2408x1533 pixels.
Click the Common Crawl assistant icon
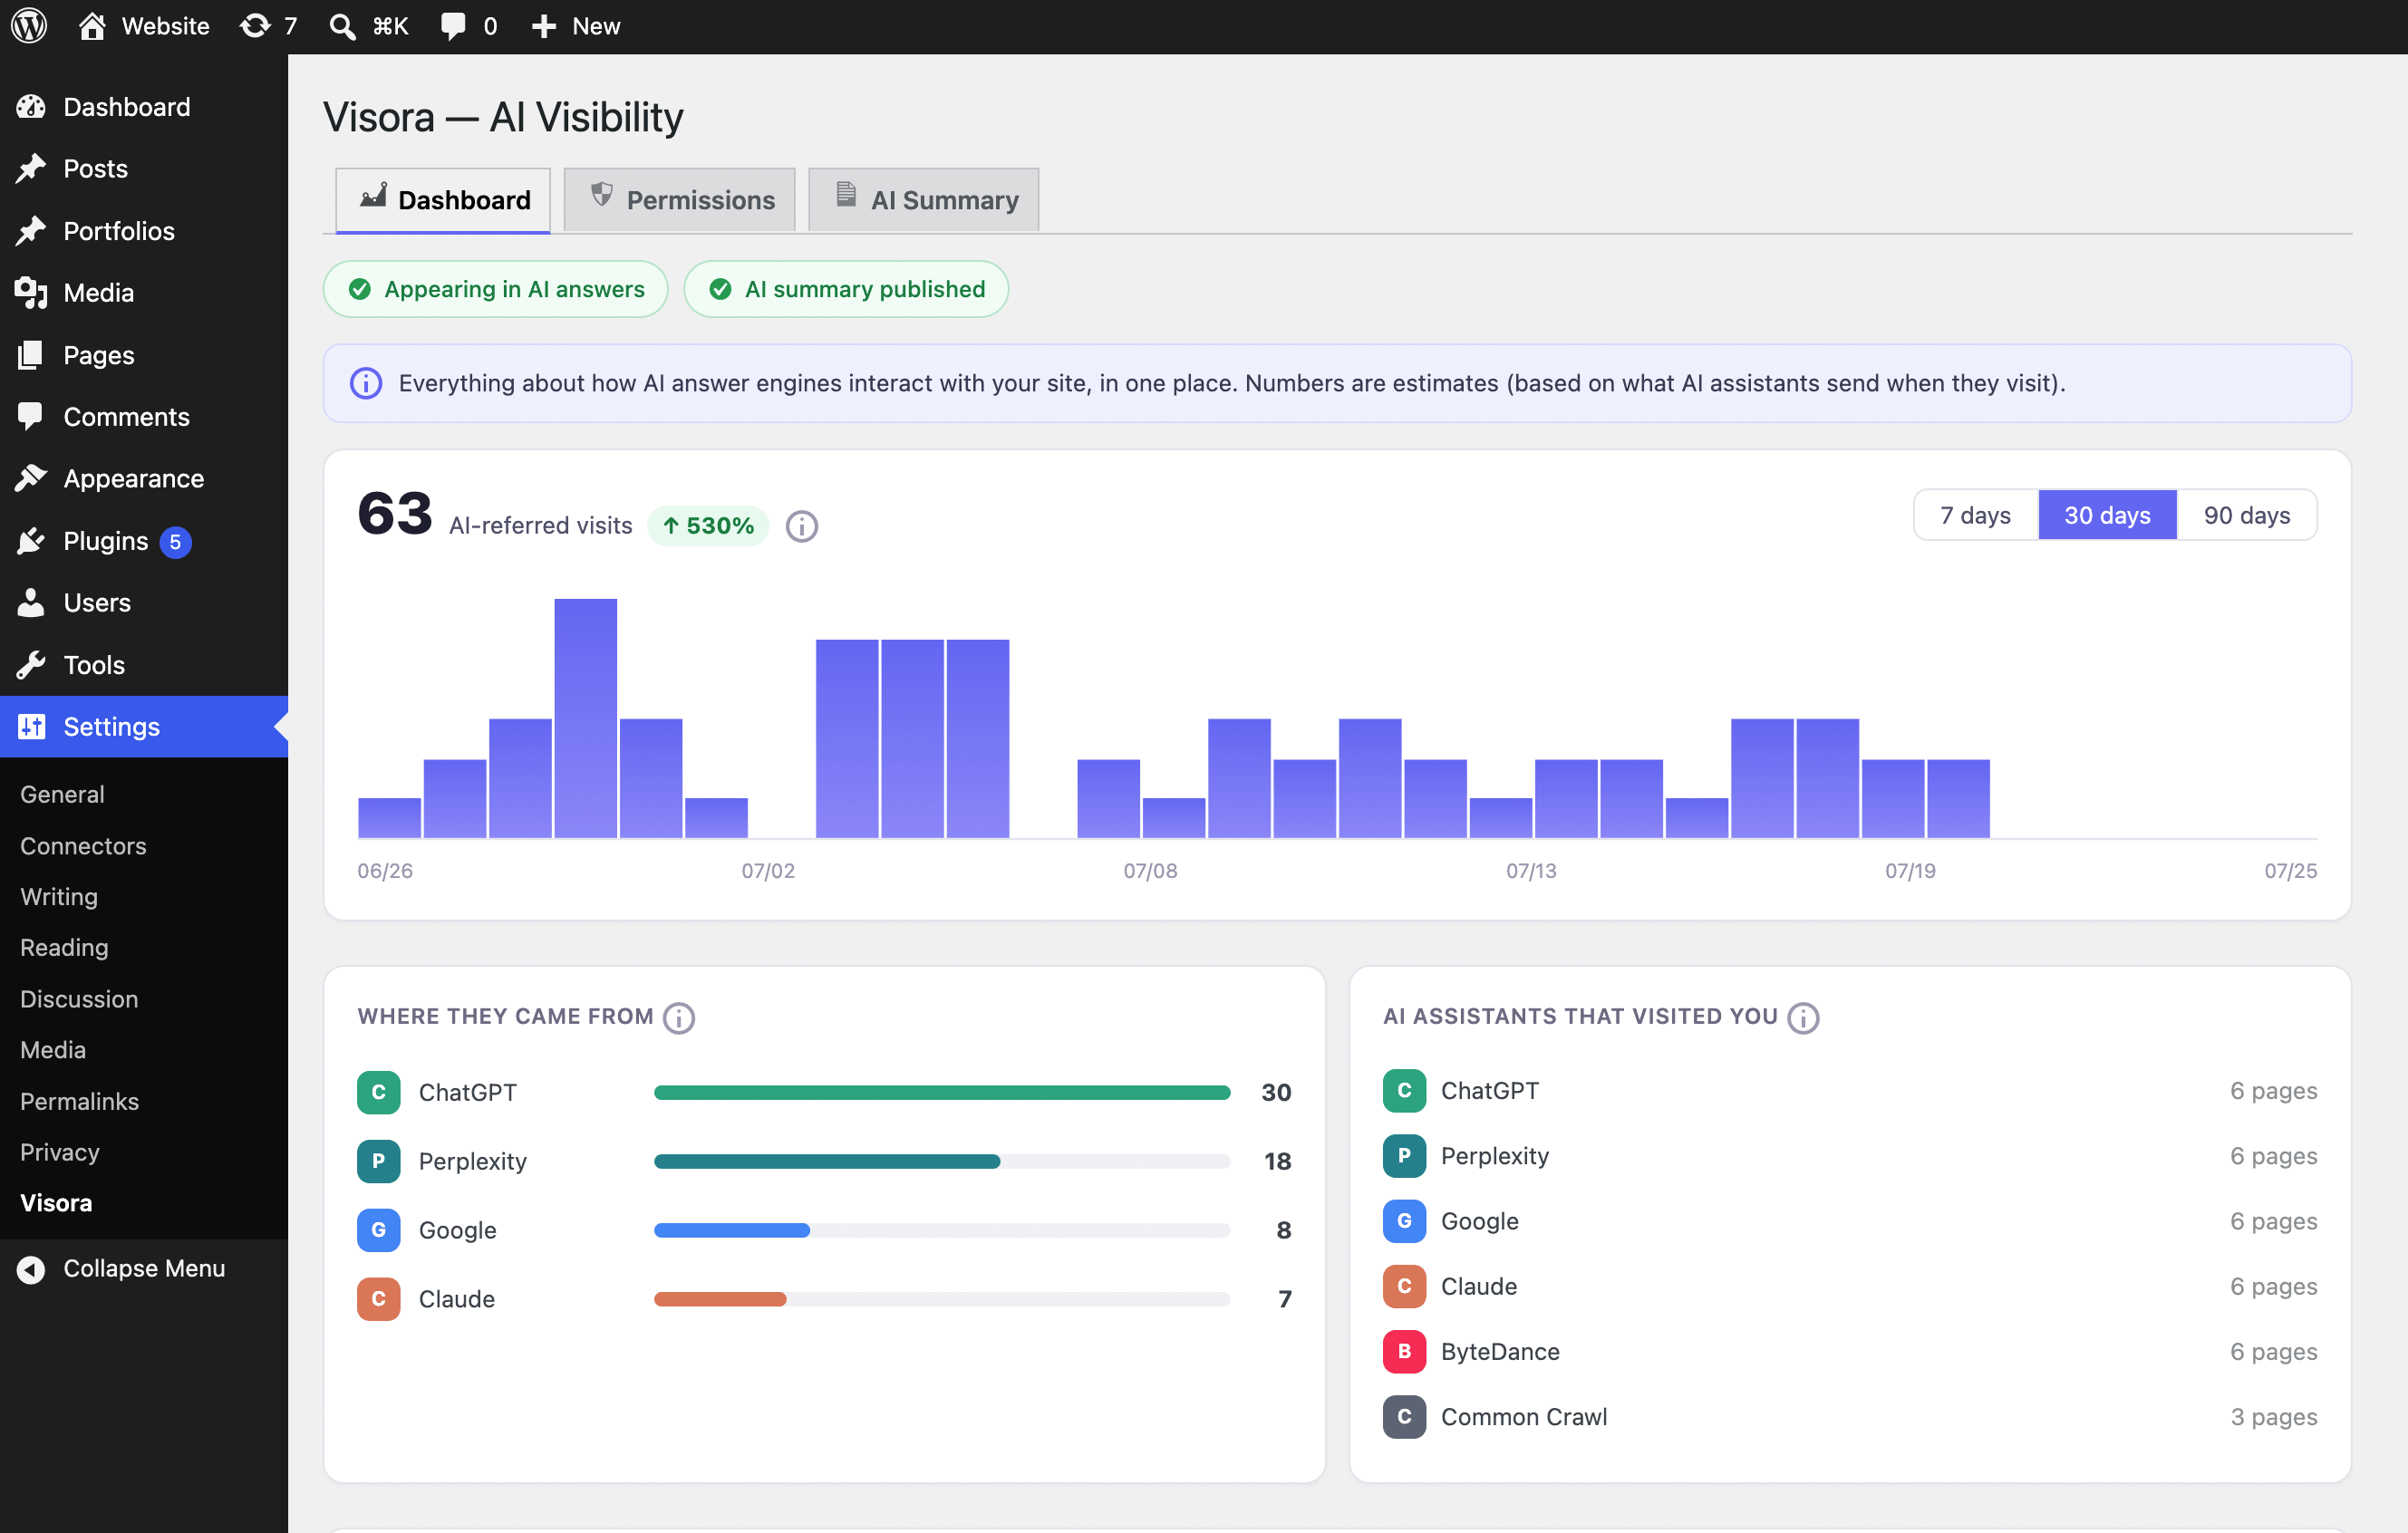point(1404,1417)
